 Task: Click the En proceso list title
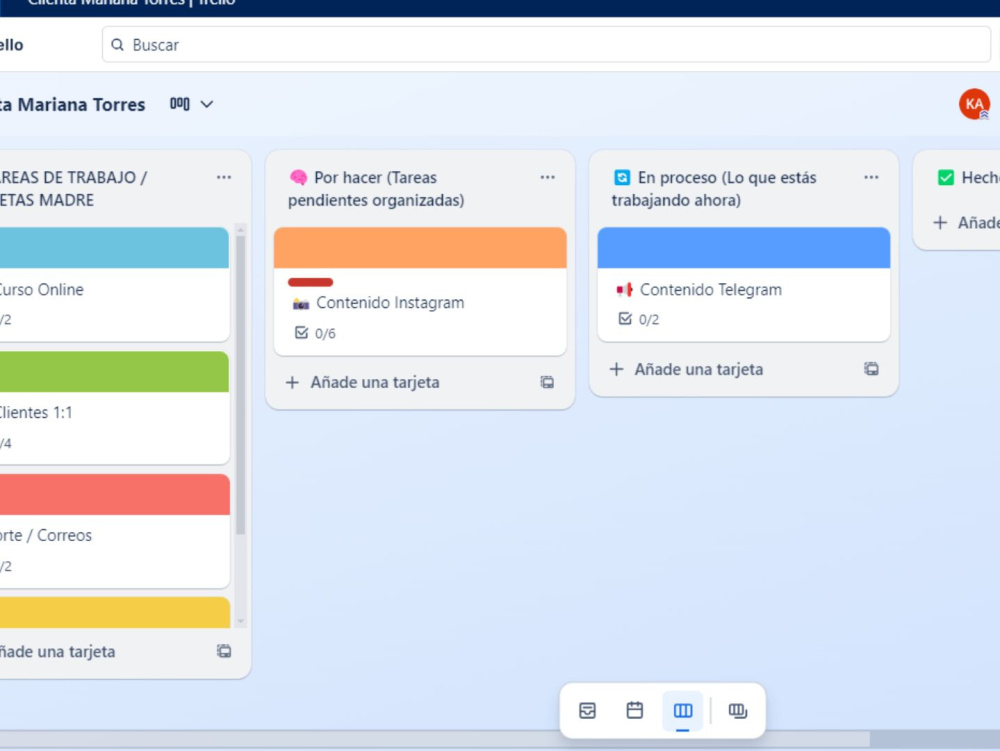(x=714, y=189)
